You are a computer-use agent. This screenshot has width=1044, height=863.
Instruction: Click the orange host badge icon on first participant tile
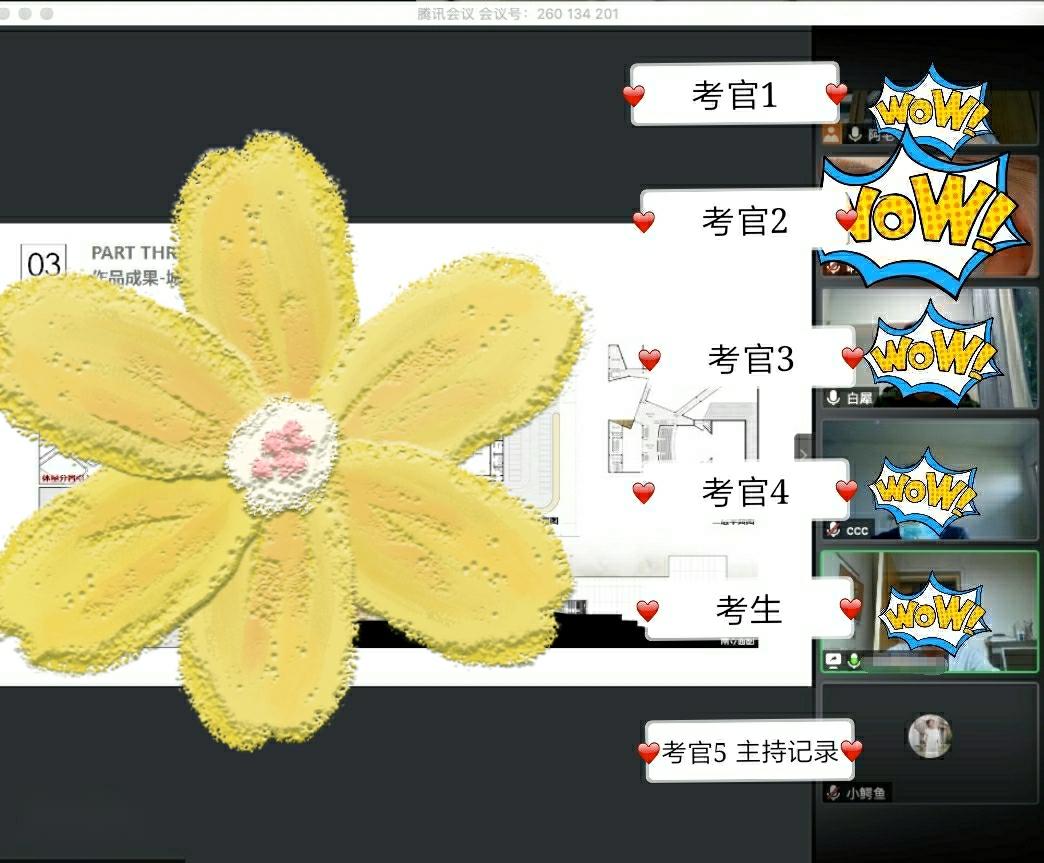point(831,133)
